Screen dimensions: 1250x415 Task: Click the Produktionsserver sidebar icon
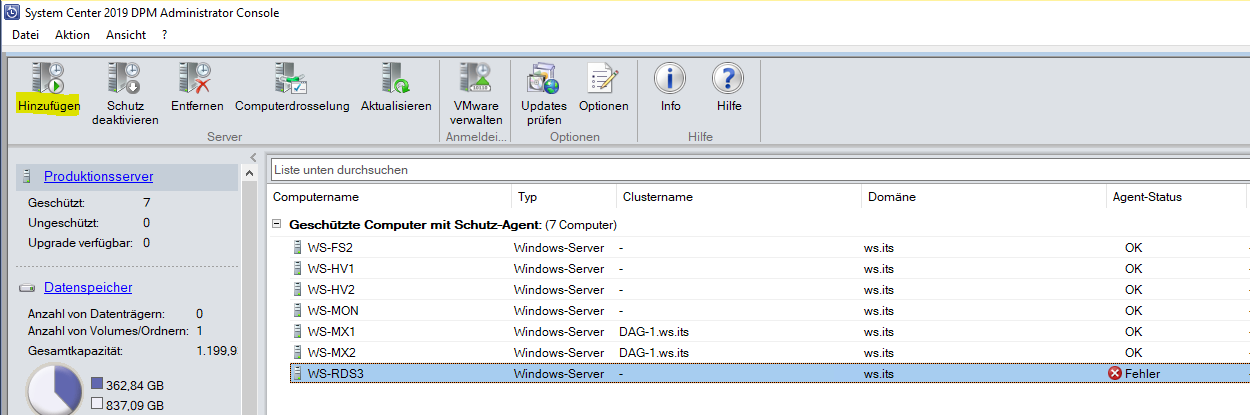(x=26, y=177)
